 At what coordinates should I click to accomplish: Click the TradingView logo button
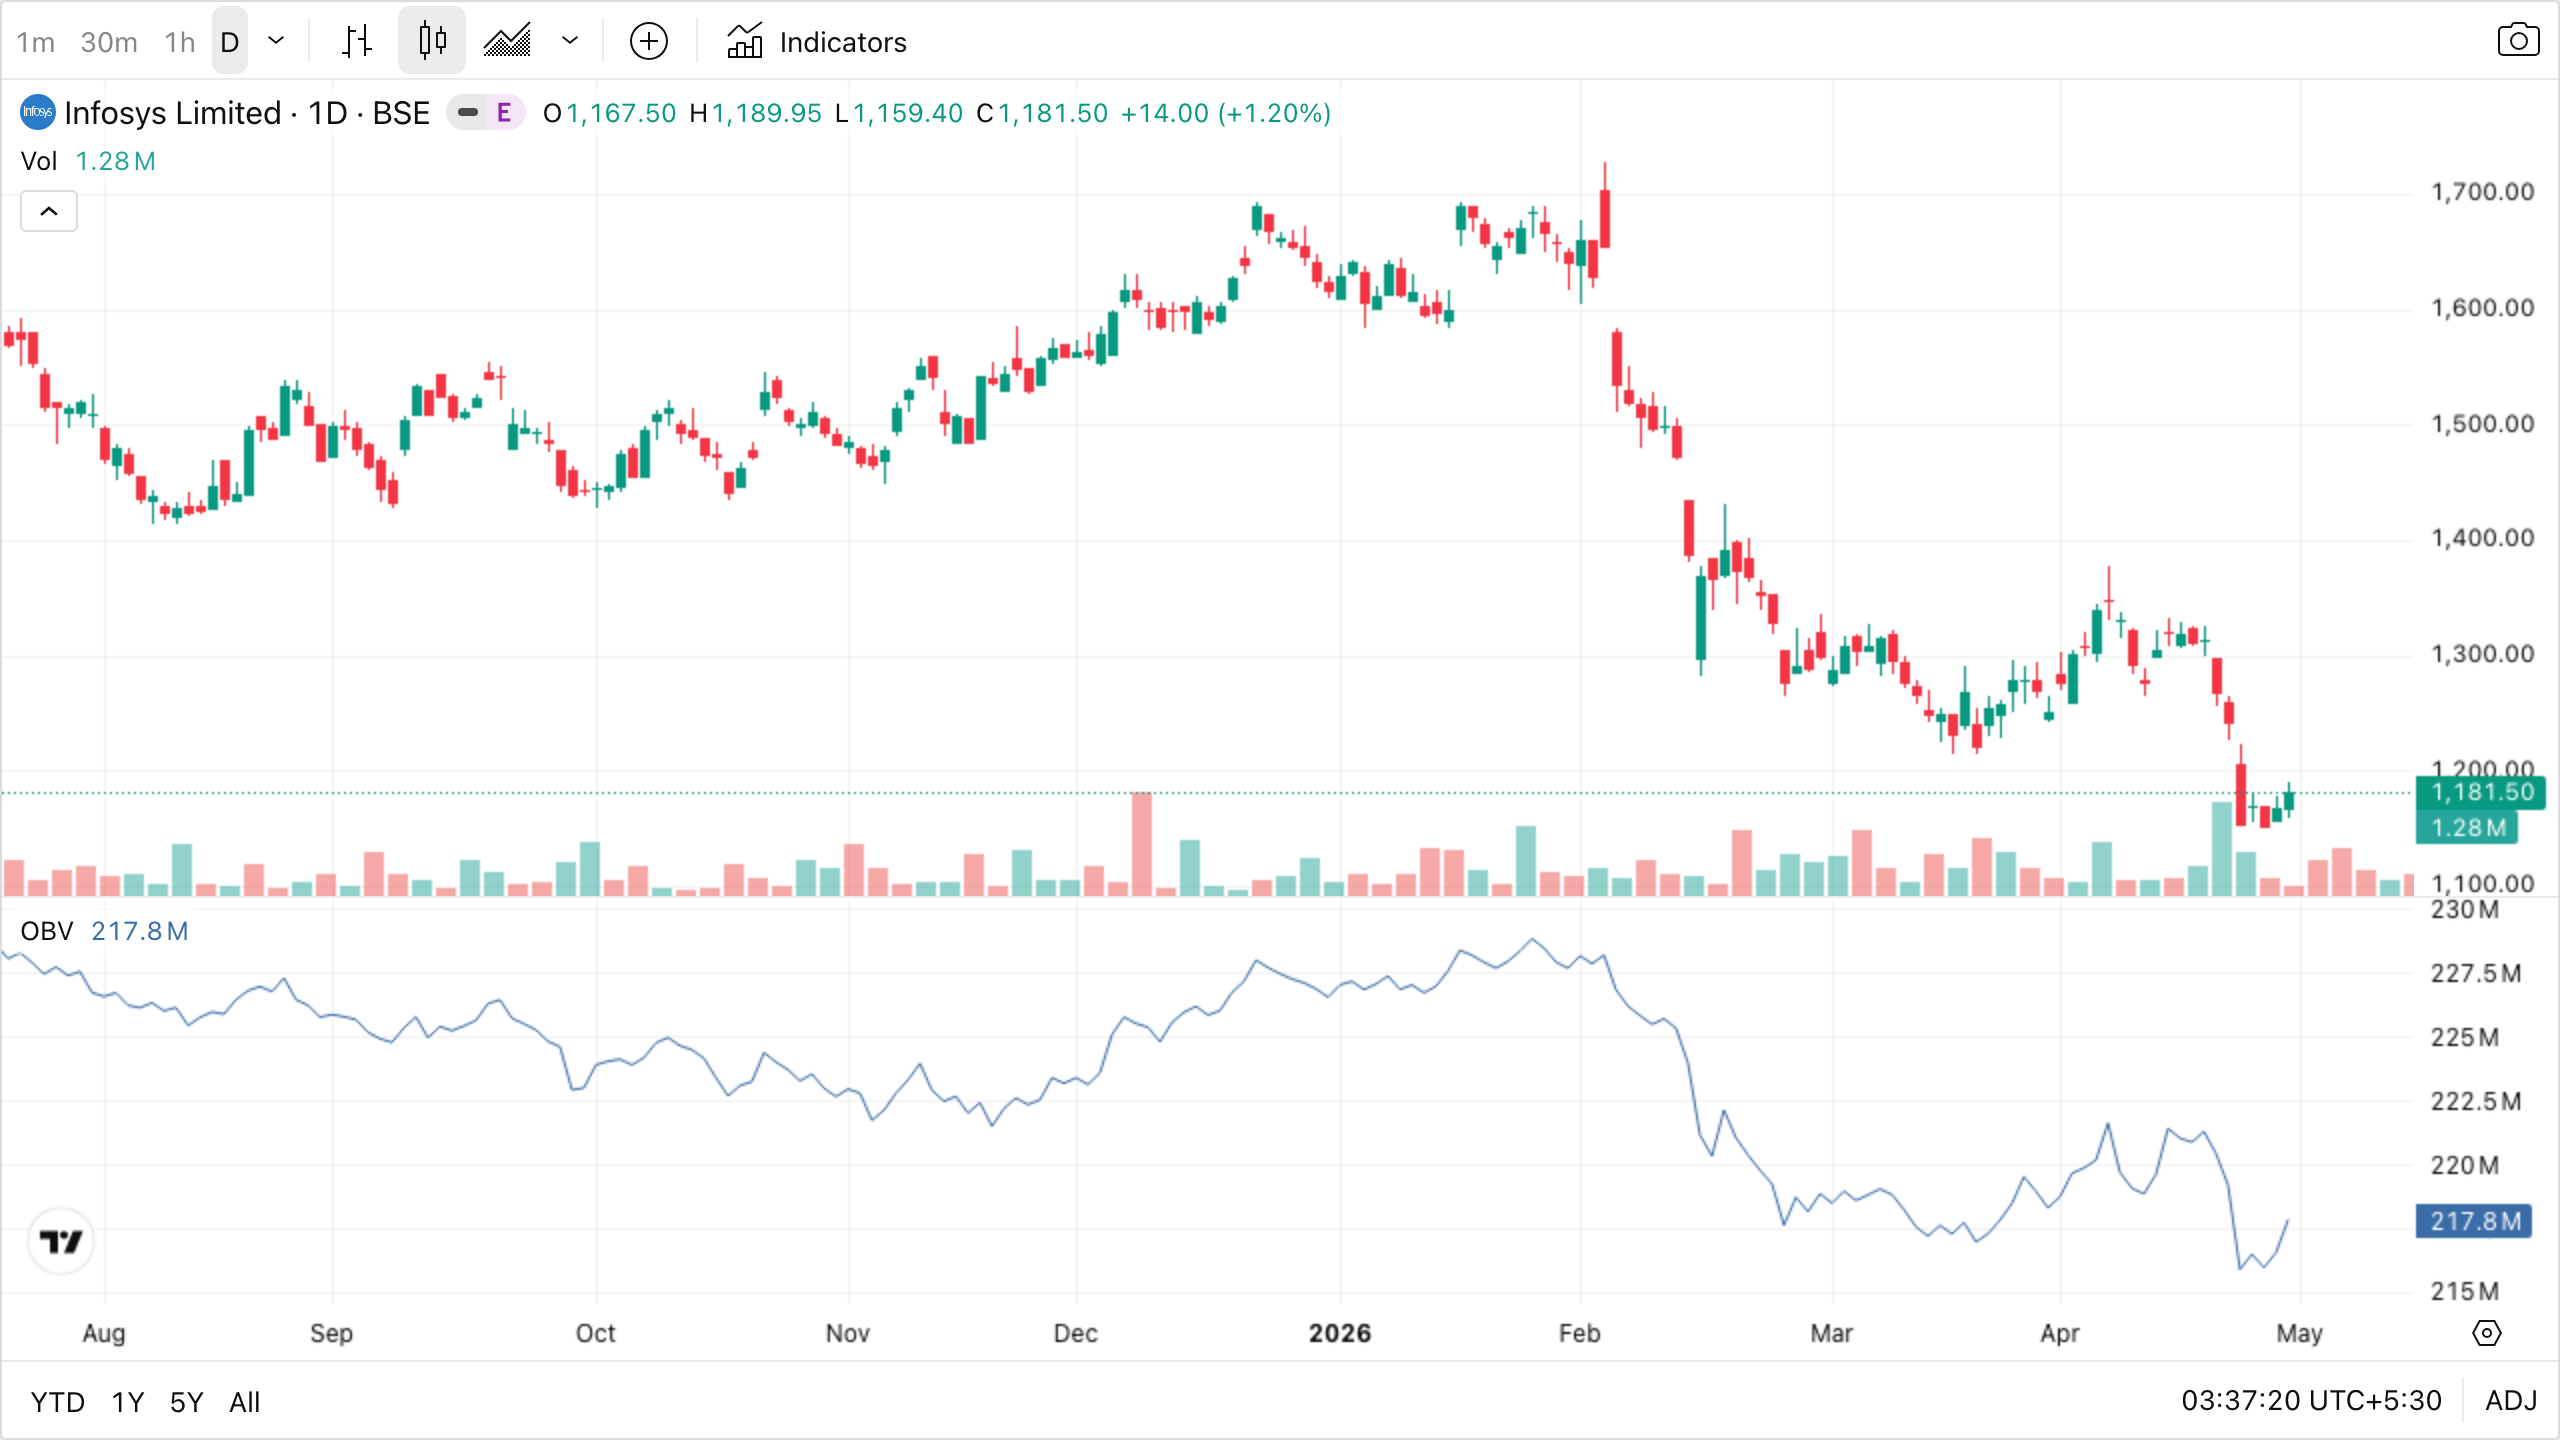61,1241
